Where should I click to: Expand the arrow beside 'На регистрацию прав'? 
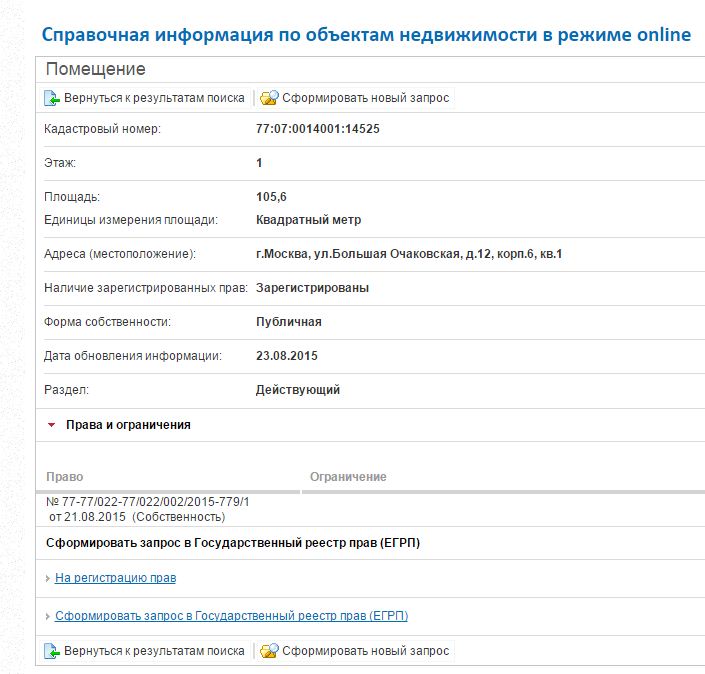(48, 579)
